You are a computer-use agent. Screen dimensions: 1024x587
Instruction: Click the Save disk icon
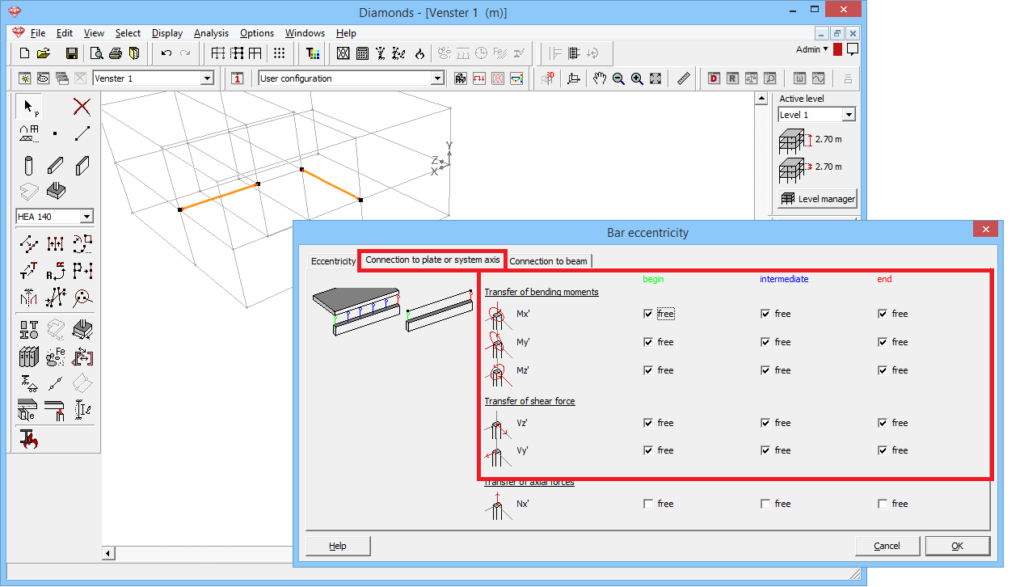coord(72,53)
